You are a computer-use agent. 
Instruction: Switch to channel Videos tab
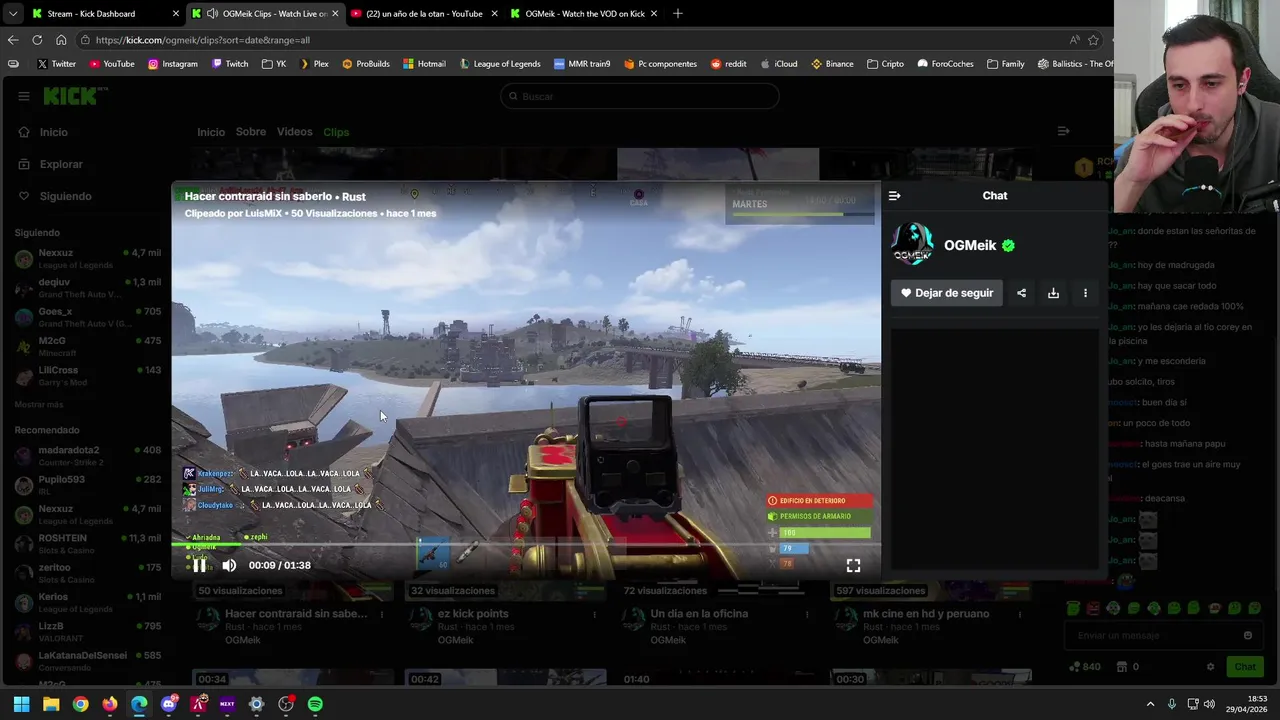(x=294, y=132)
